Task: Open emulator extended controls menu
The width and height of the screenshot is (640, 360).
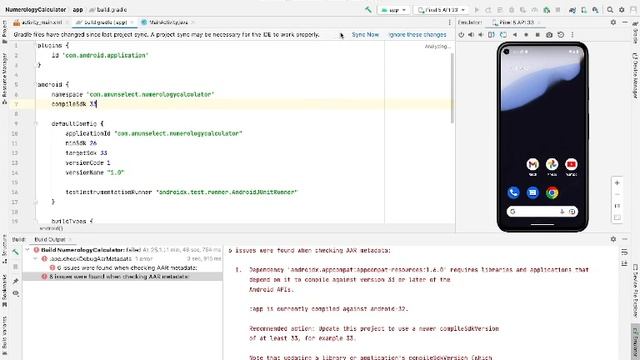Action: 572,35
